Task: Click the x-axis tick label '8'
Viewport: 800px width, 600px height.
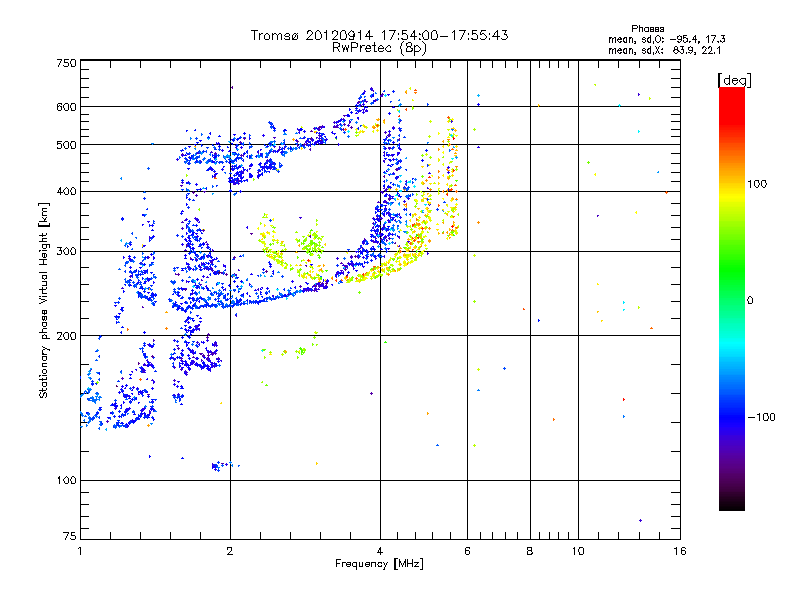Action: [530, 551]
